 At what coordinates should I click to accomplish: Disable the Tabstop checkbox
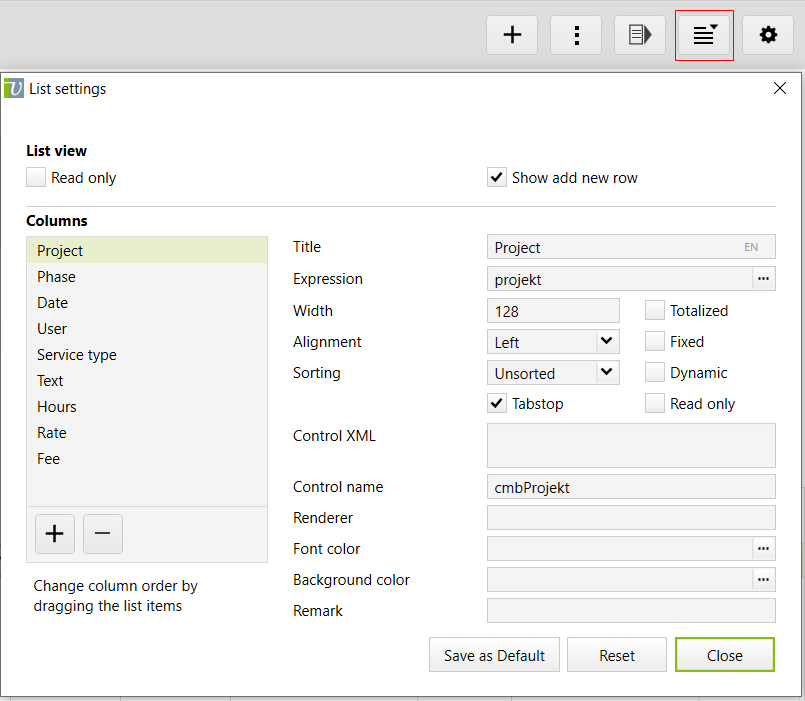(x=497, y=404)
